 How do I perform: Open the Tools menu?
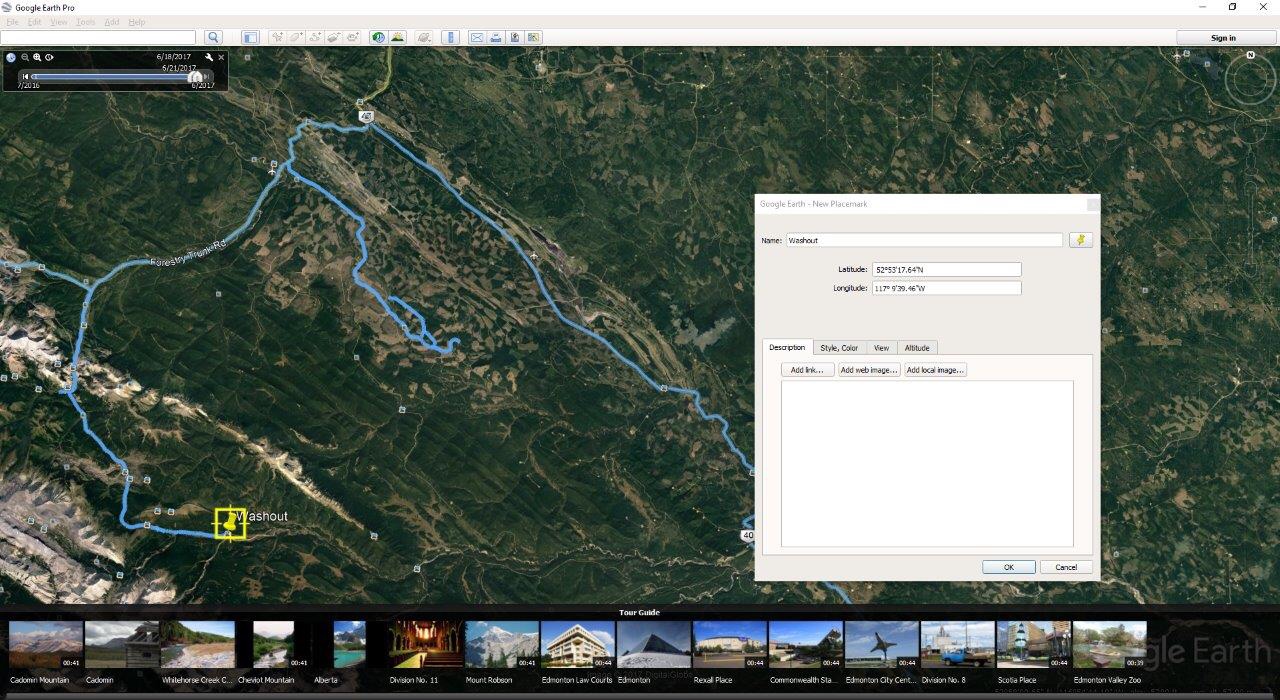point(86,22)
